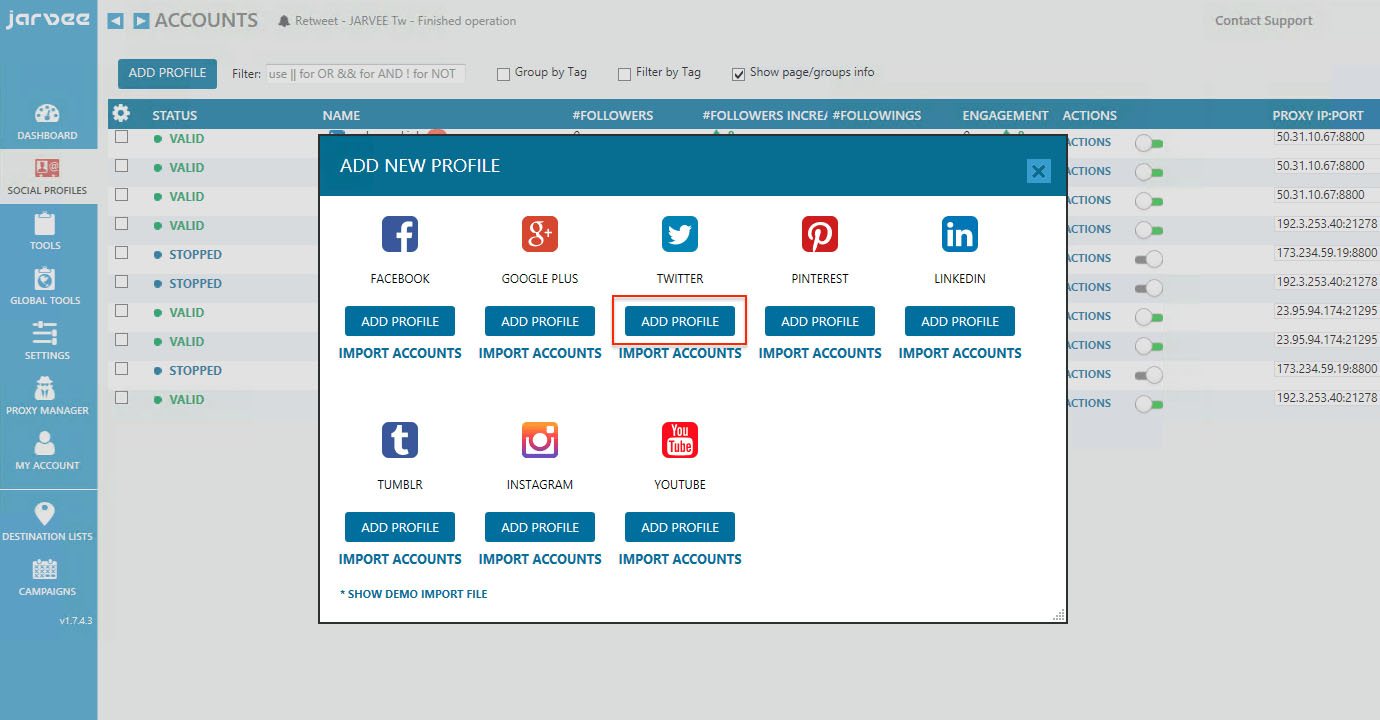The image size is (1380, 720).
Task: Click the notification bell icon
Action: 284,21
